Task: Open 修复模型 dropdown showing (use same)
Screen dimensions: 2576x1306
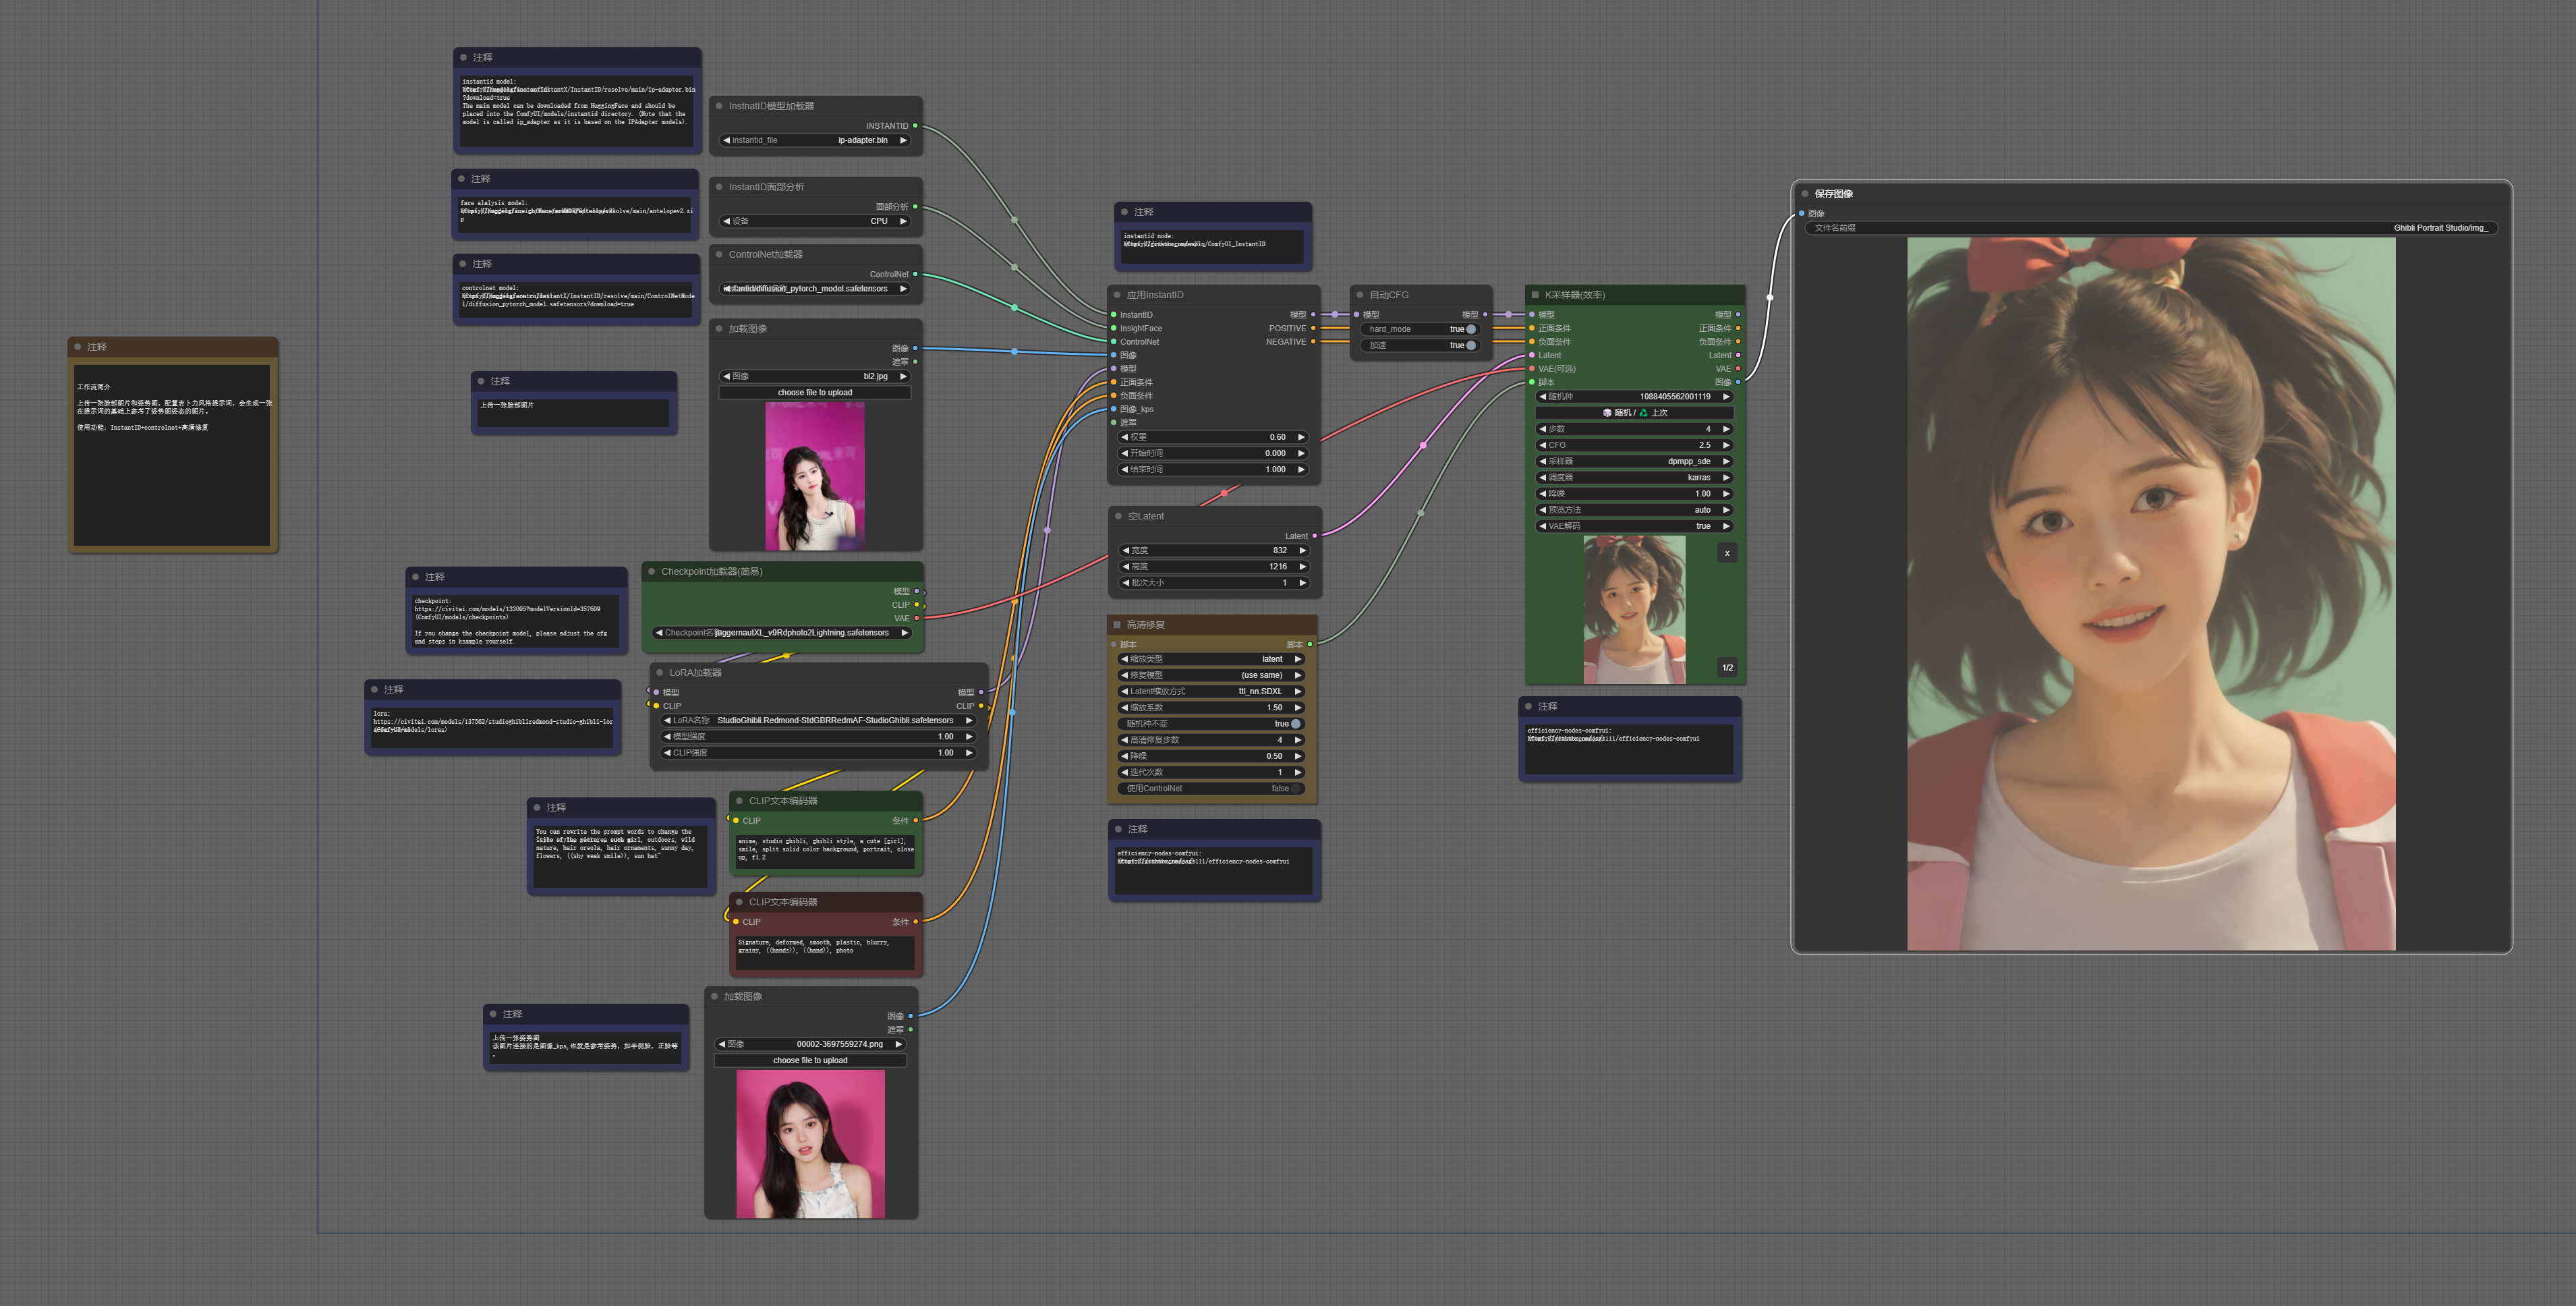Action: coord(1212,675)
